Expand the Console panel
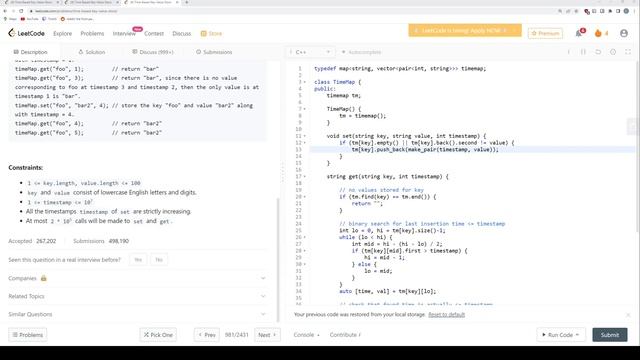The height and width of the screenshot is (360, 640). click(x=307, y=335)
